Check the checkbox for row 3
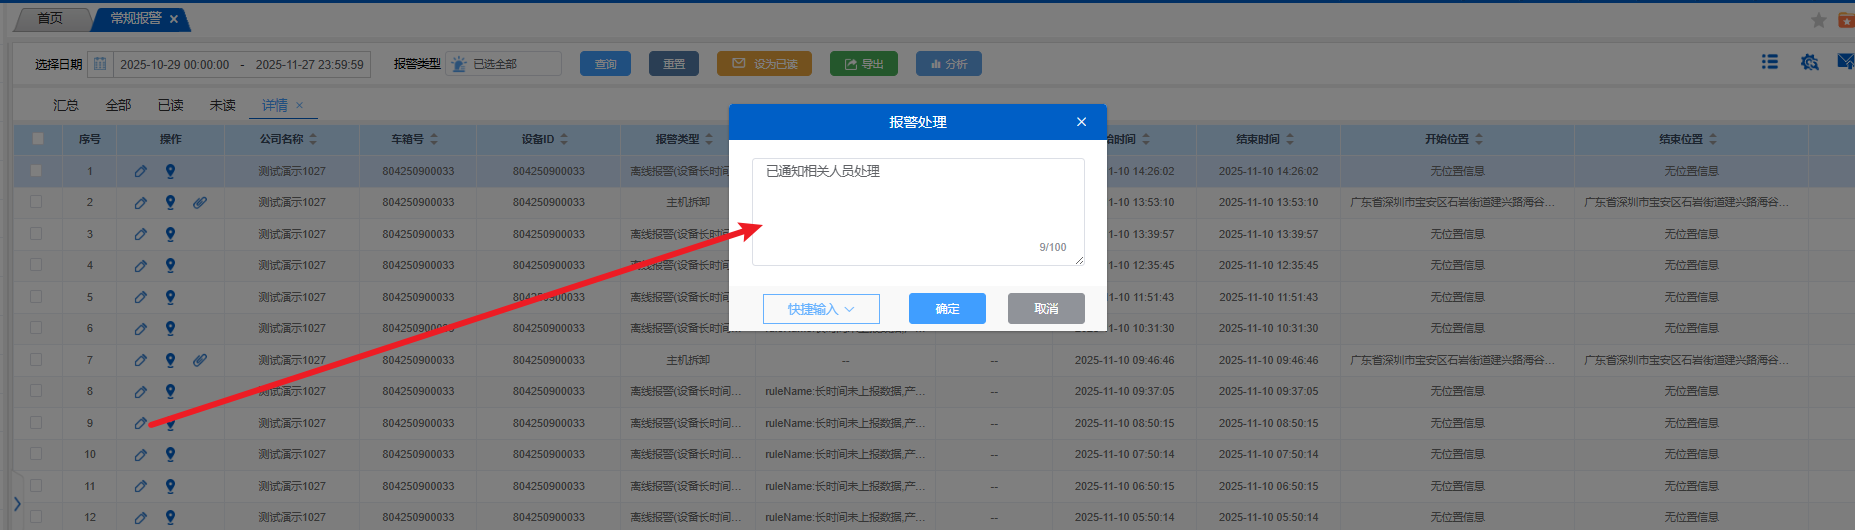Viewport: 1855px width, 530px height. tap(37, 234)
